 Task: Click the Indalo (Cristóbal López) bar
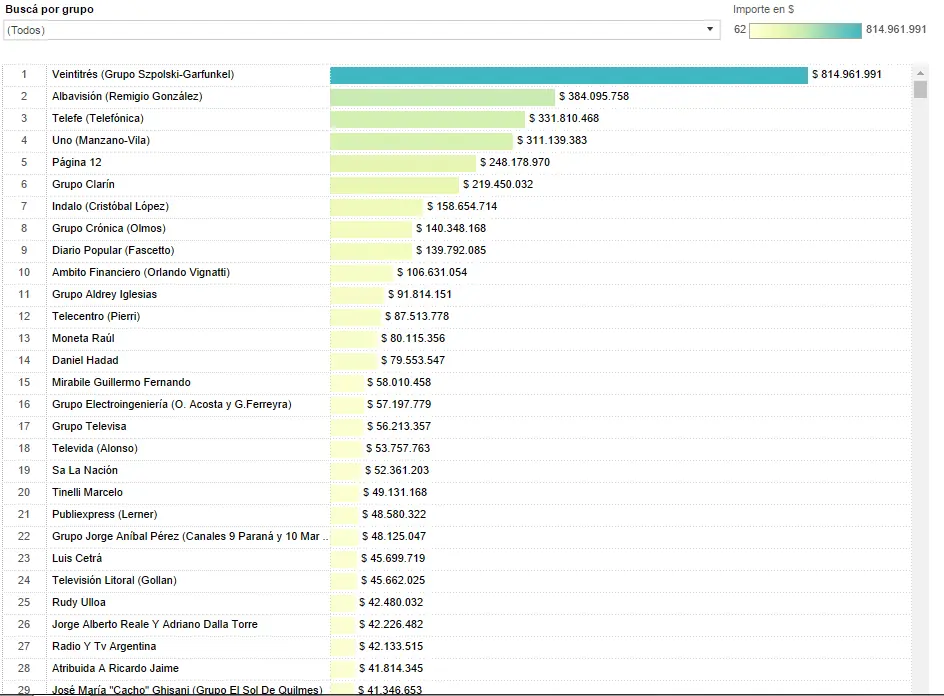click(x=376, y=207)
